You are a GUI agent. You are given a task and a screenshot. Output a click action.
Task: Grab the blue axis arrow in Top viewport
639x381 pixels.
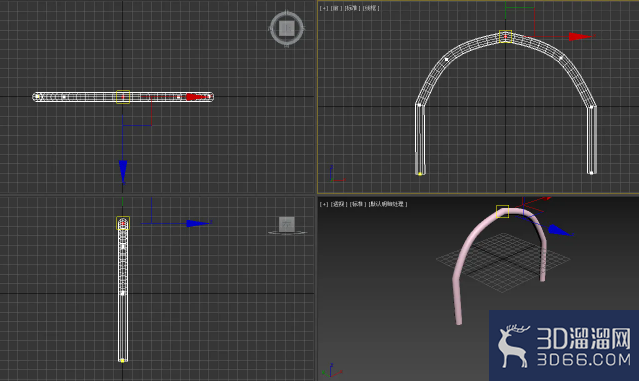click(x=123, y=172)
